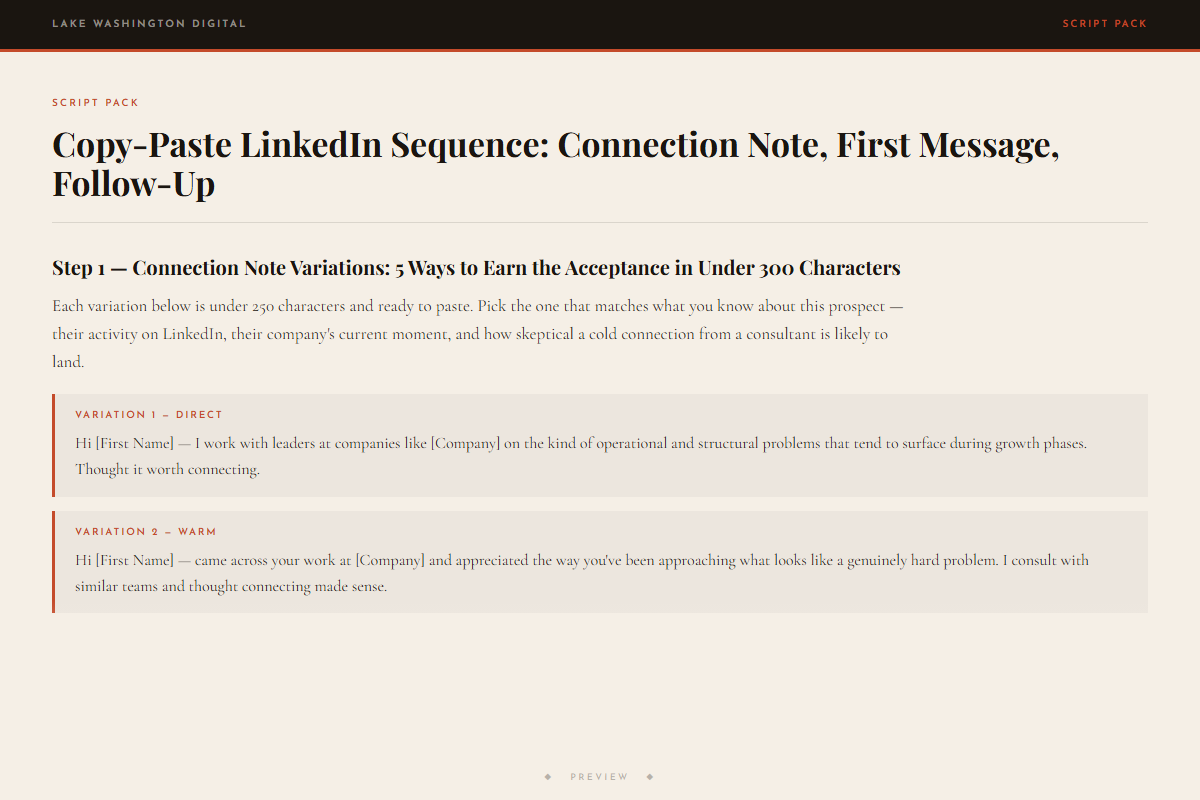
Task: Select the Preview label at the page bottom
Action: [599, 777]
